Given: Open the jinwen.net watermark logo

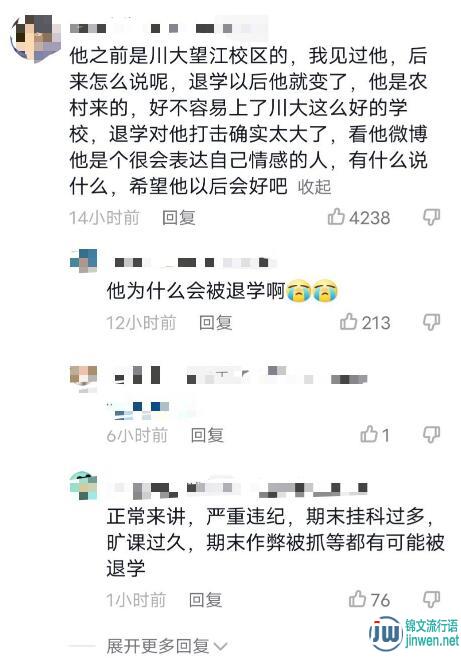Looking at the screenshot, I should [414, 634].
